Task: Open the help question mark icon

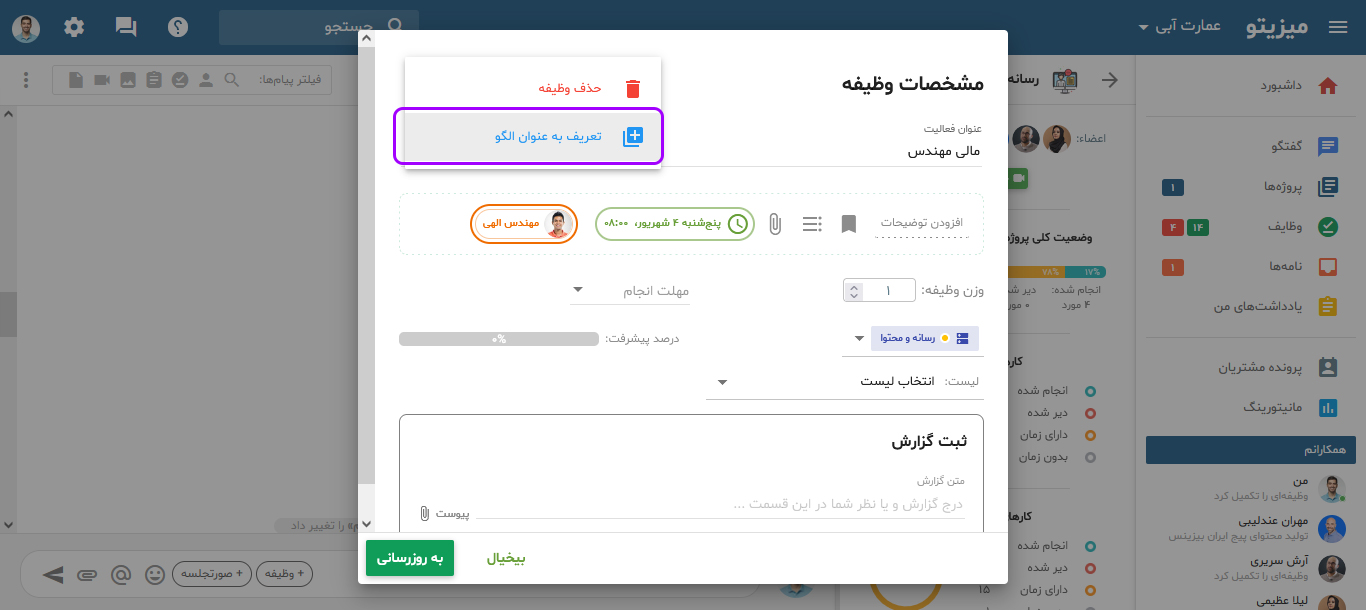Action: pos(178,27)
